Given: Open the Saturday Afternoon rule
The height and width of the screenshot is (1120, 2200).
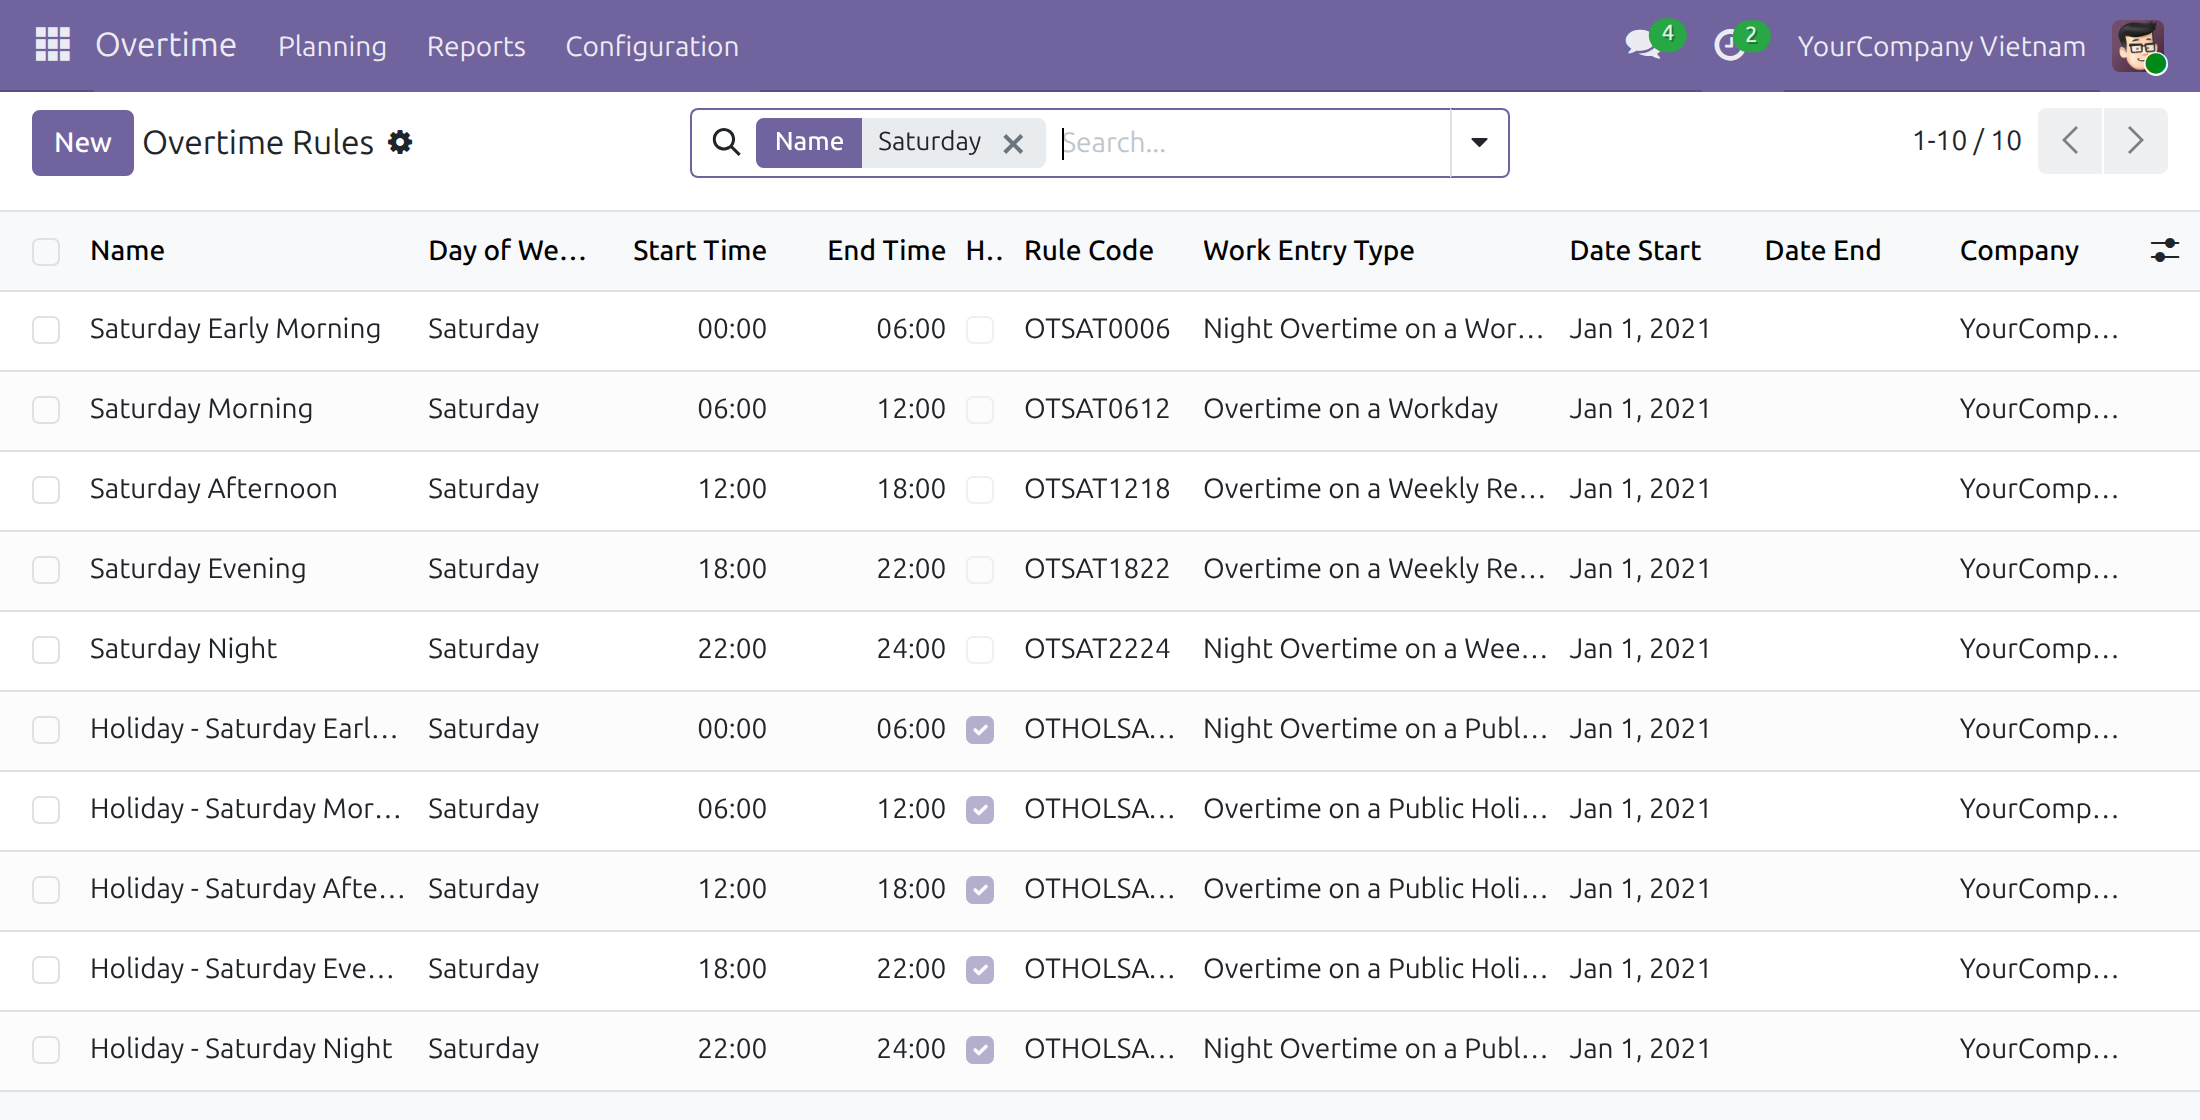Looking at the screenshot, I should [x=213, y=489].
